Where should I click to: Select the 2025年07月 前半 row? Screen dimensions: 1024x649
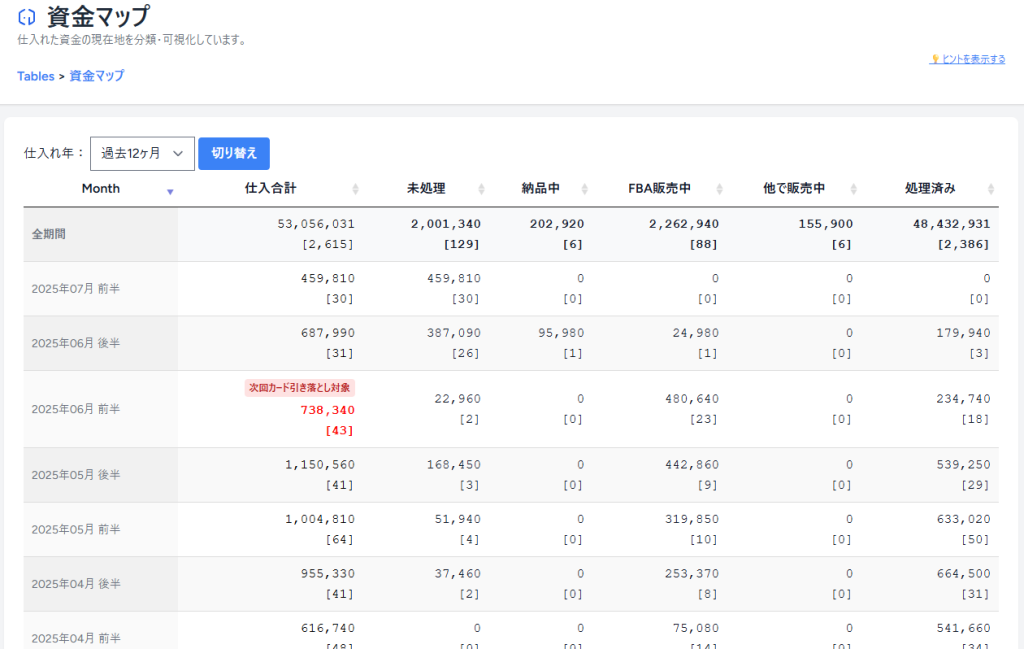tap(76, 289)
